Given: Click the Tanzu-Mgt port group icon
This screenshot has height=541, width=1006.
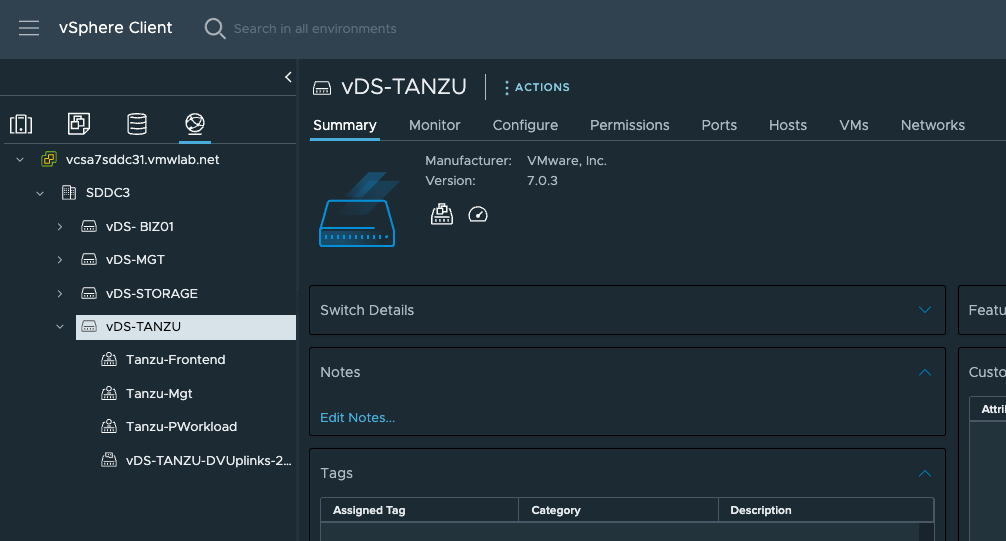Looking at the screenshot, I should click(109, 393).
